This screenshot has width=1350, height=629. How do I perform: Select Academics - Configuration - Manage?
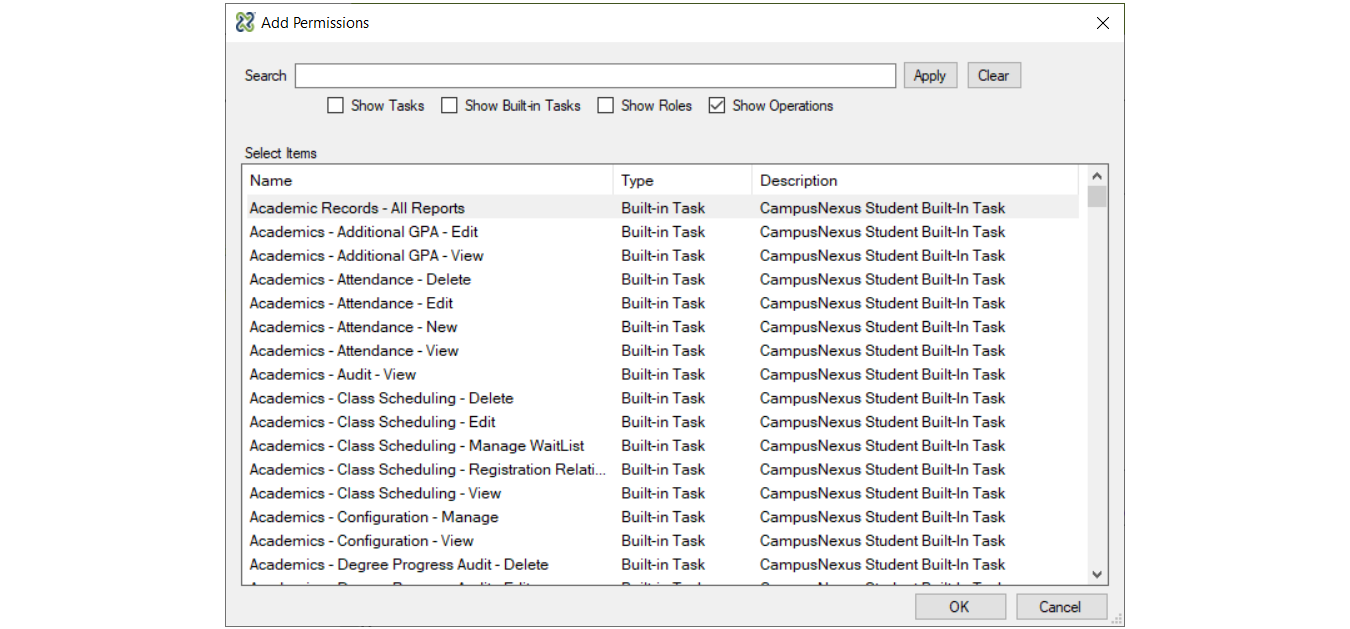pos(661,517)
